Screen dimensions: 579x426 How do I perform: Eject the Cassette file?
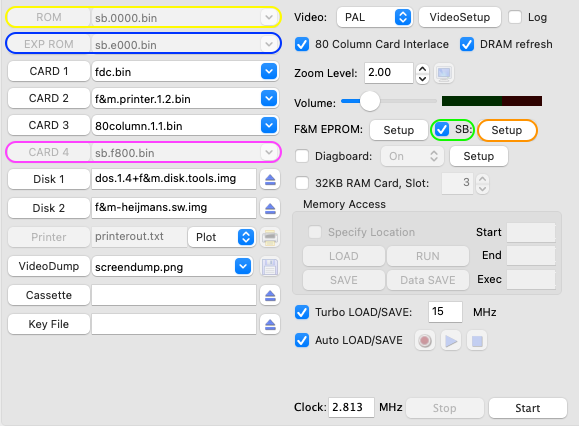[x=270, y=295]
